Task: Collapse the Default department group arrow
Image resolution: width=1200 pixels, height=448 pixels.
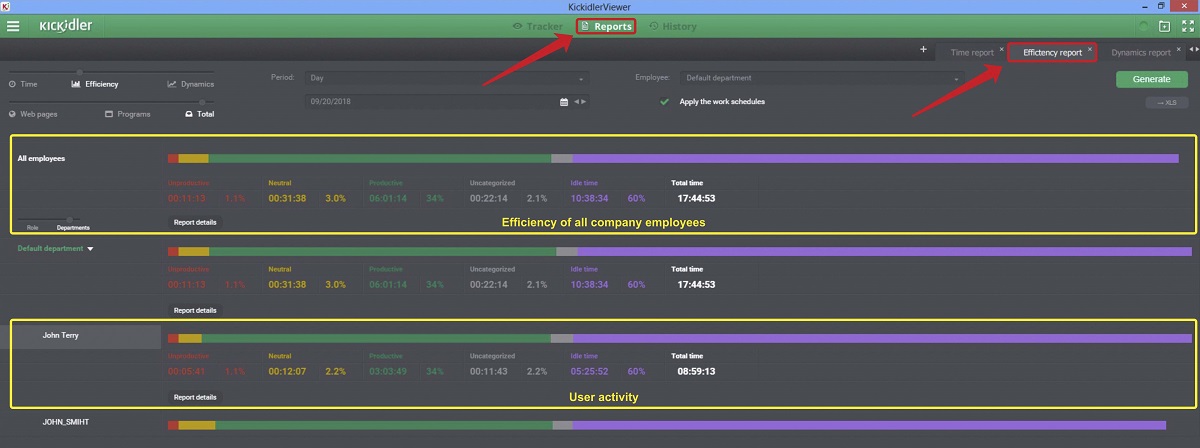Action: tap(90, 248)
